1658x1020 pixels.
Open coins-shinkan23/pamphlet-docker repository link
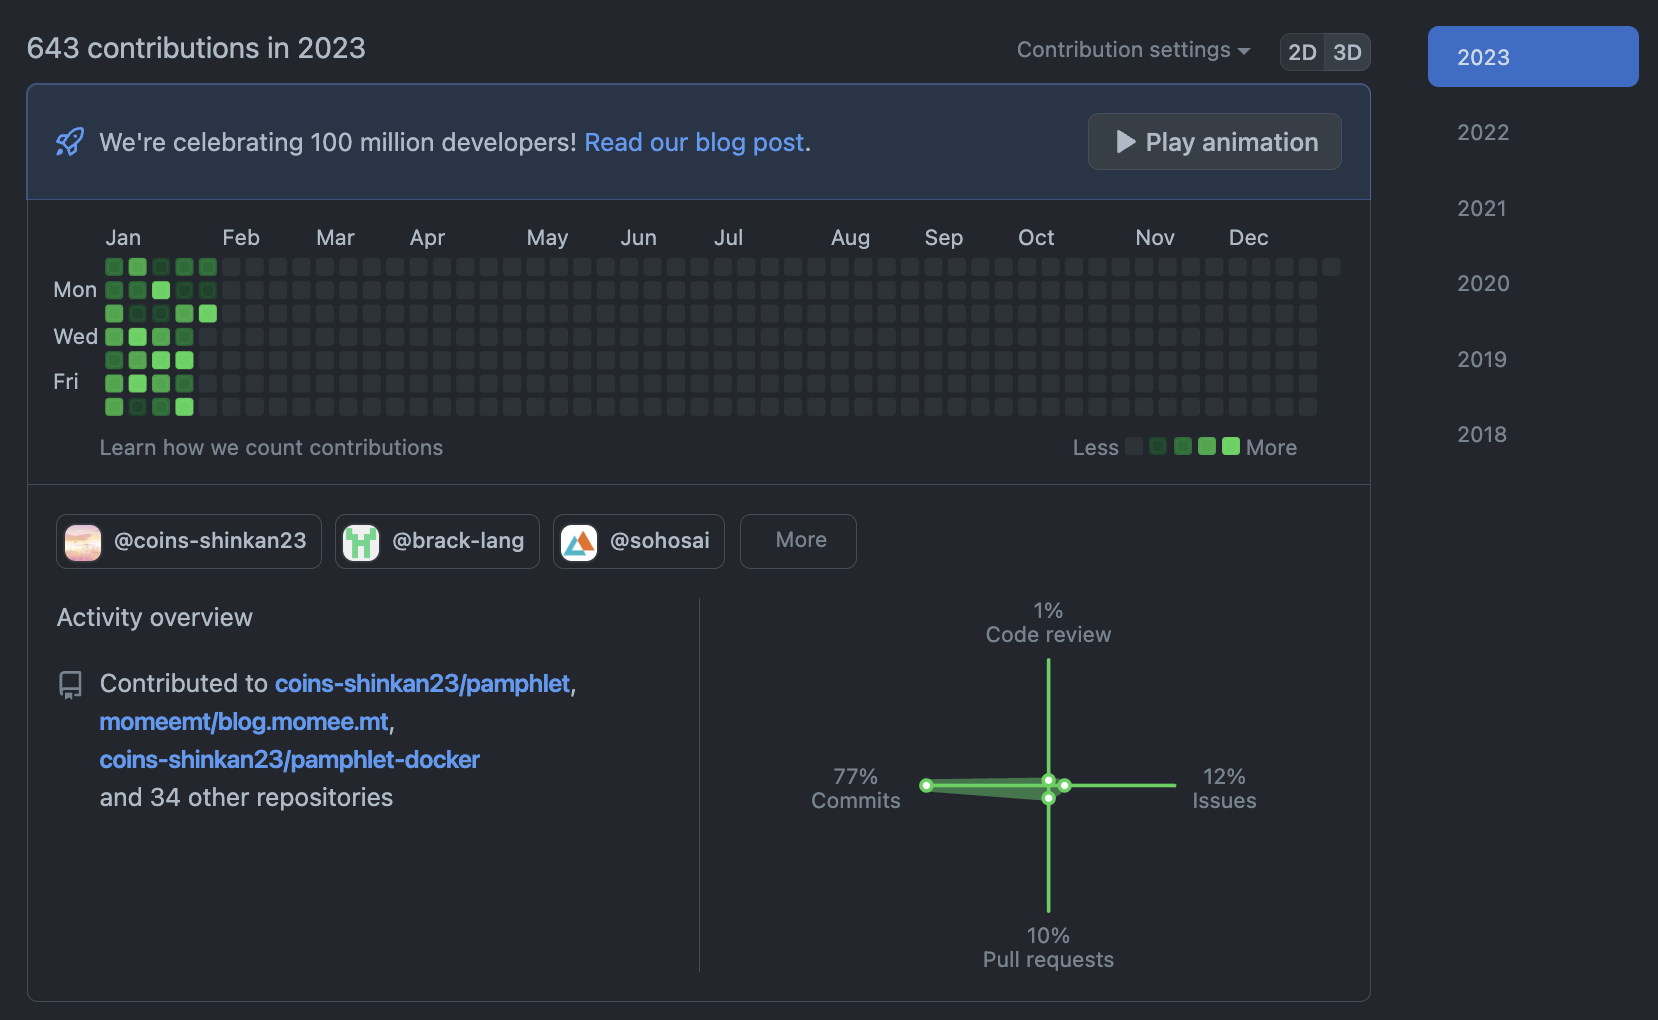[x=290, y=759]
